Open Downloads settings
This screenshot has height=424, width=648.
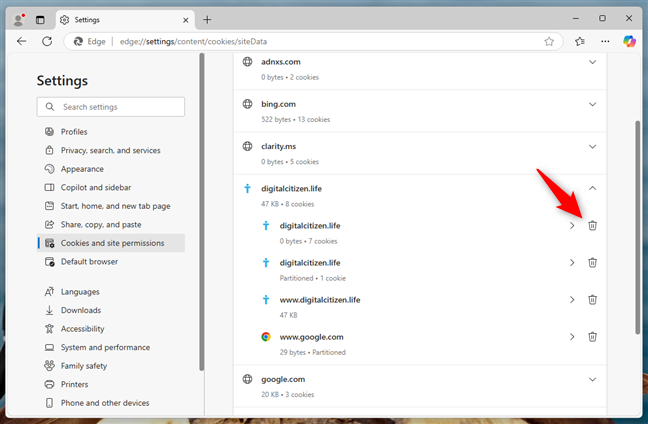point(111,310)
